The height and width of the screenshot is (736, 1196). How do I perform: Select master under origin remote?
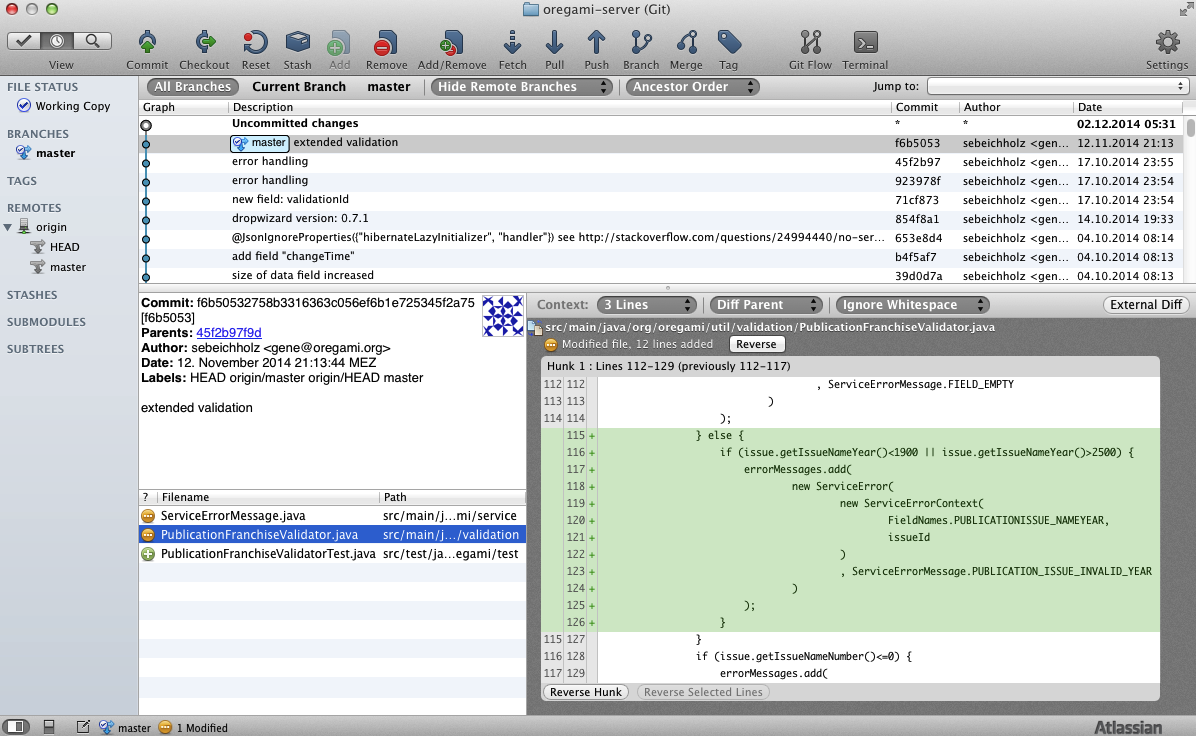[68, 267]
